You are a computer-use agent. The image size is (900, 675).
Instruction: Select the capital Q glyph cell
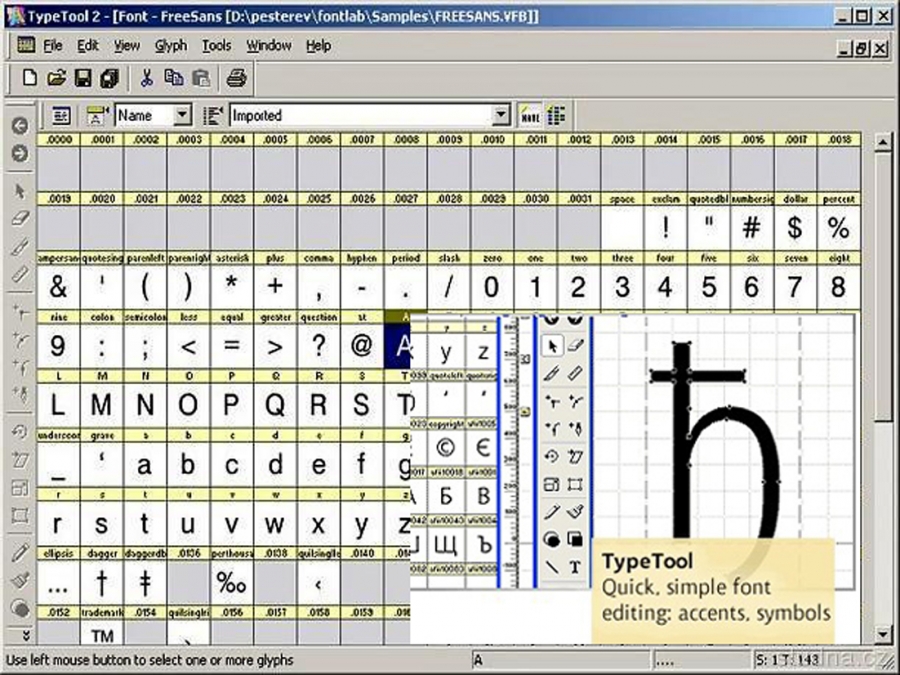(275, 405)
